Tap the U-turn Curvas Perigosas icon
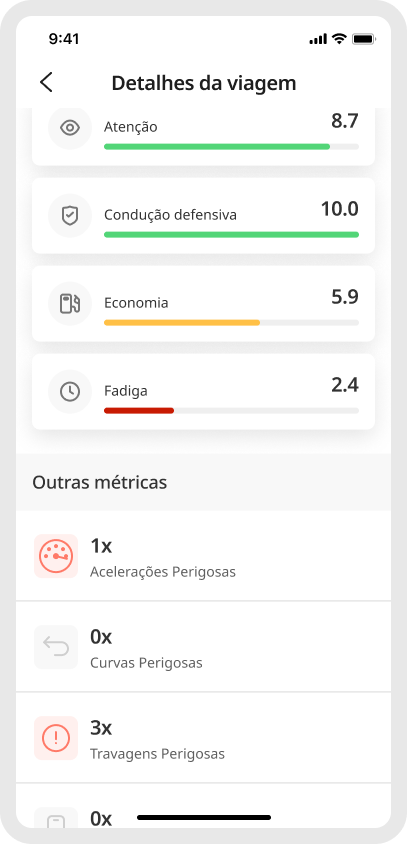This screenshot has width=407, height=844. (56, 647)
